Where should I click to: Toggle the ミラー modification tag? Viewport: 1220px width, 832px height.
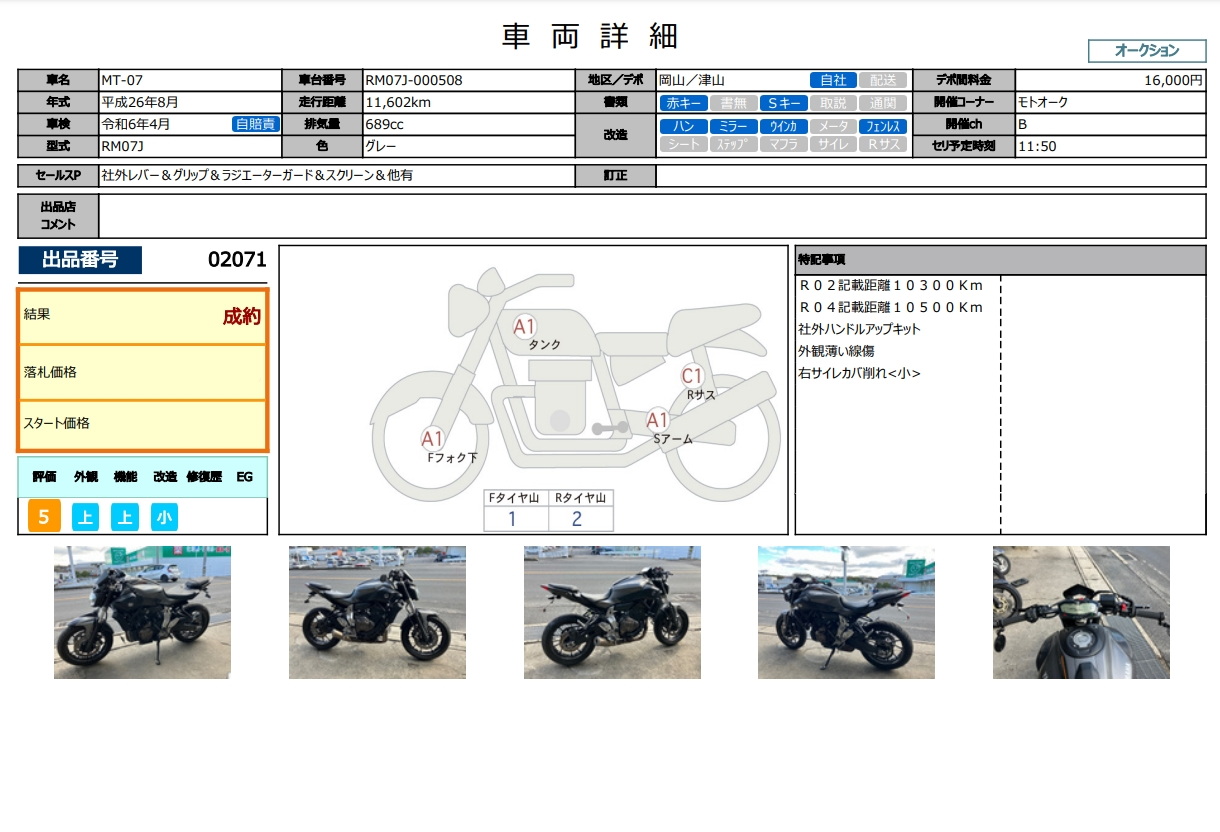734,126
